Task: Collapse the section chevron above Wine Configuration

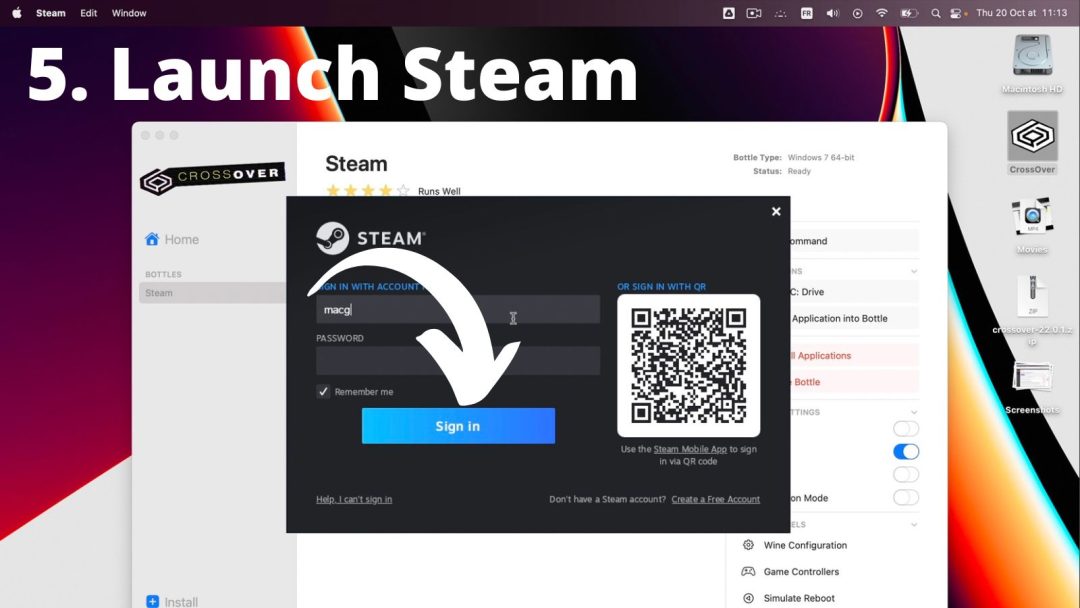Action: (x=914, y=524)
